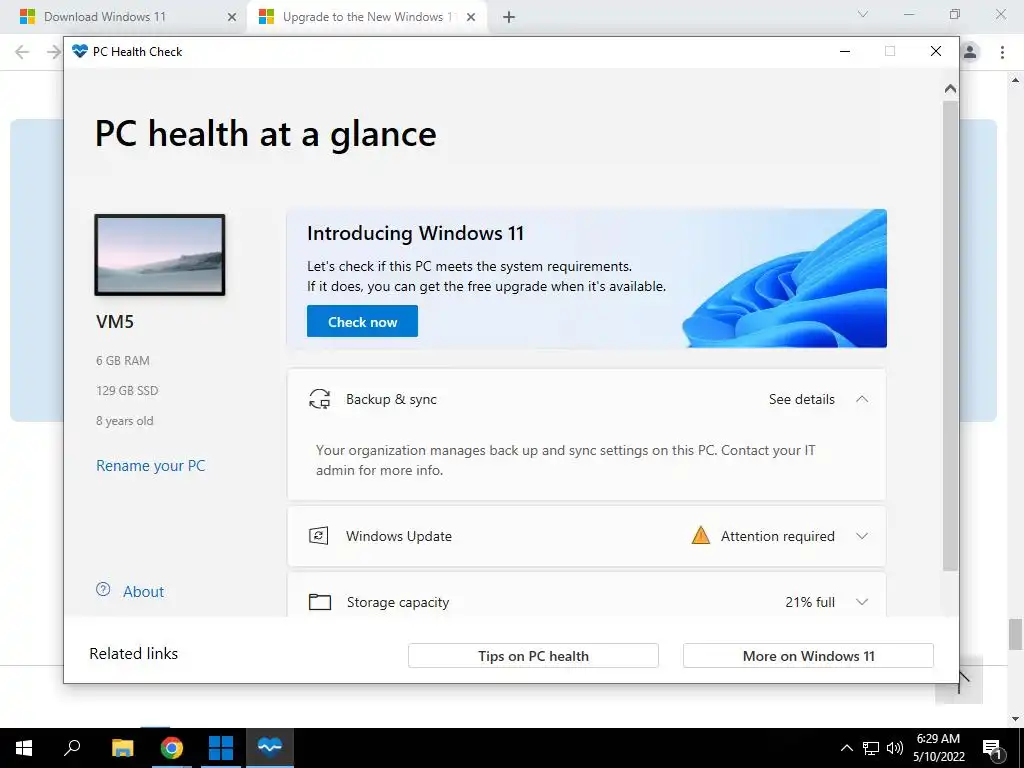Expand the Windows Update section chevron

click(x=862, y=536)
